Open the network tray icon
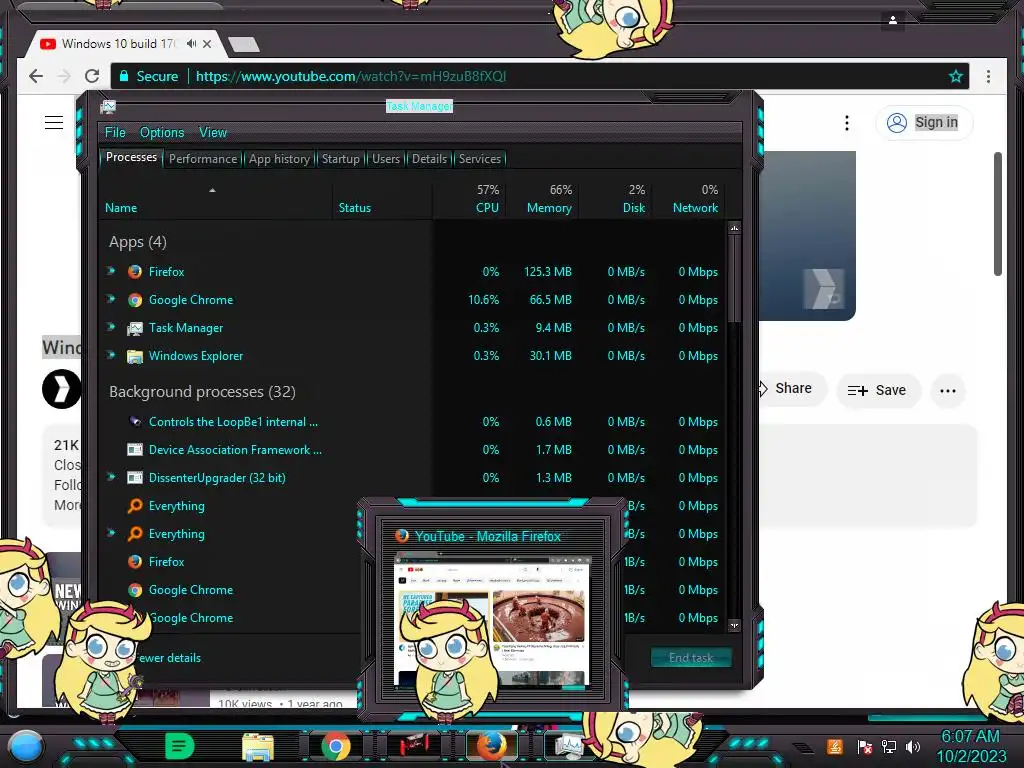The width and height of the screenshot is (1024, 768). click(889, 746)
